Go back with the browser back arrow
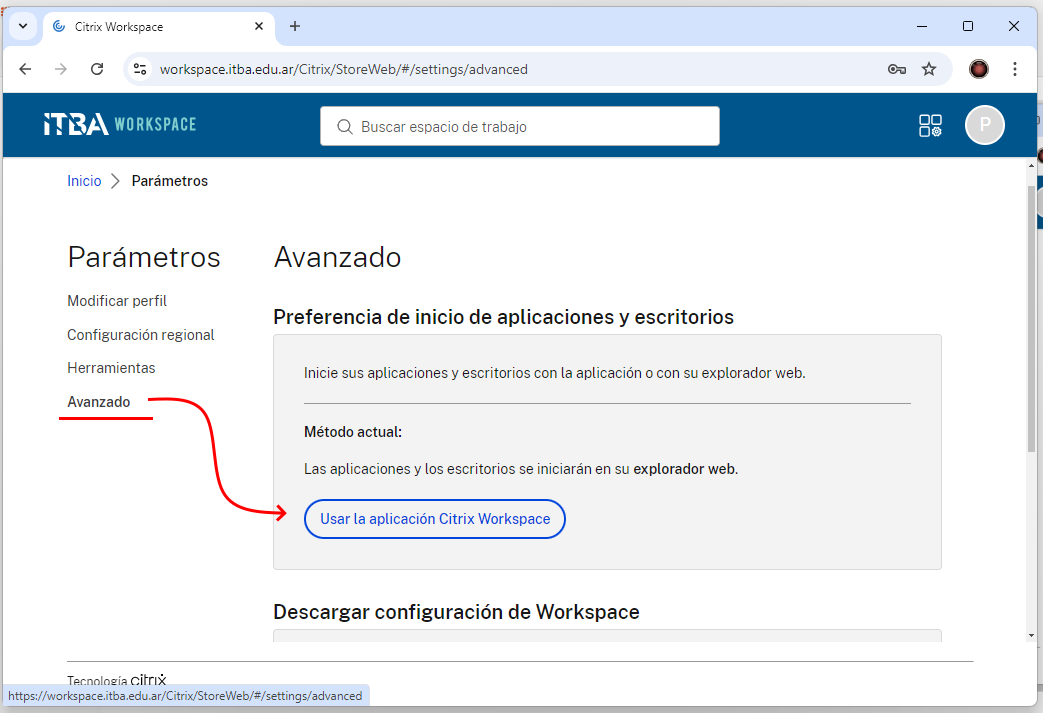Image resolution: width=1043 pixels, height=713 pixels. [x=26, y=69]
